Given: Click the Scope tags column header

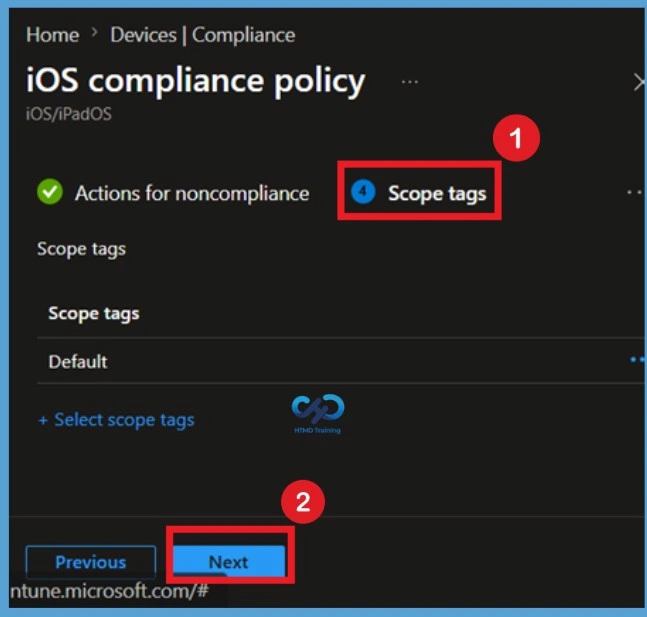Looking at the screenshot, I should coord(94,314).
